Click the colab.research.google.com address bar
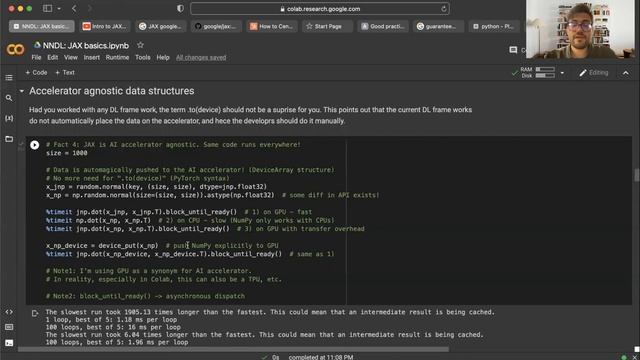Screen dimensions: 640x360 pyautogui.click(x=320, y=9)
